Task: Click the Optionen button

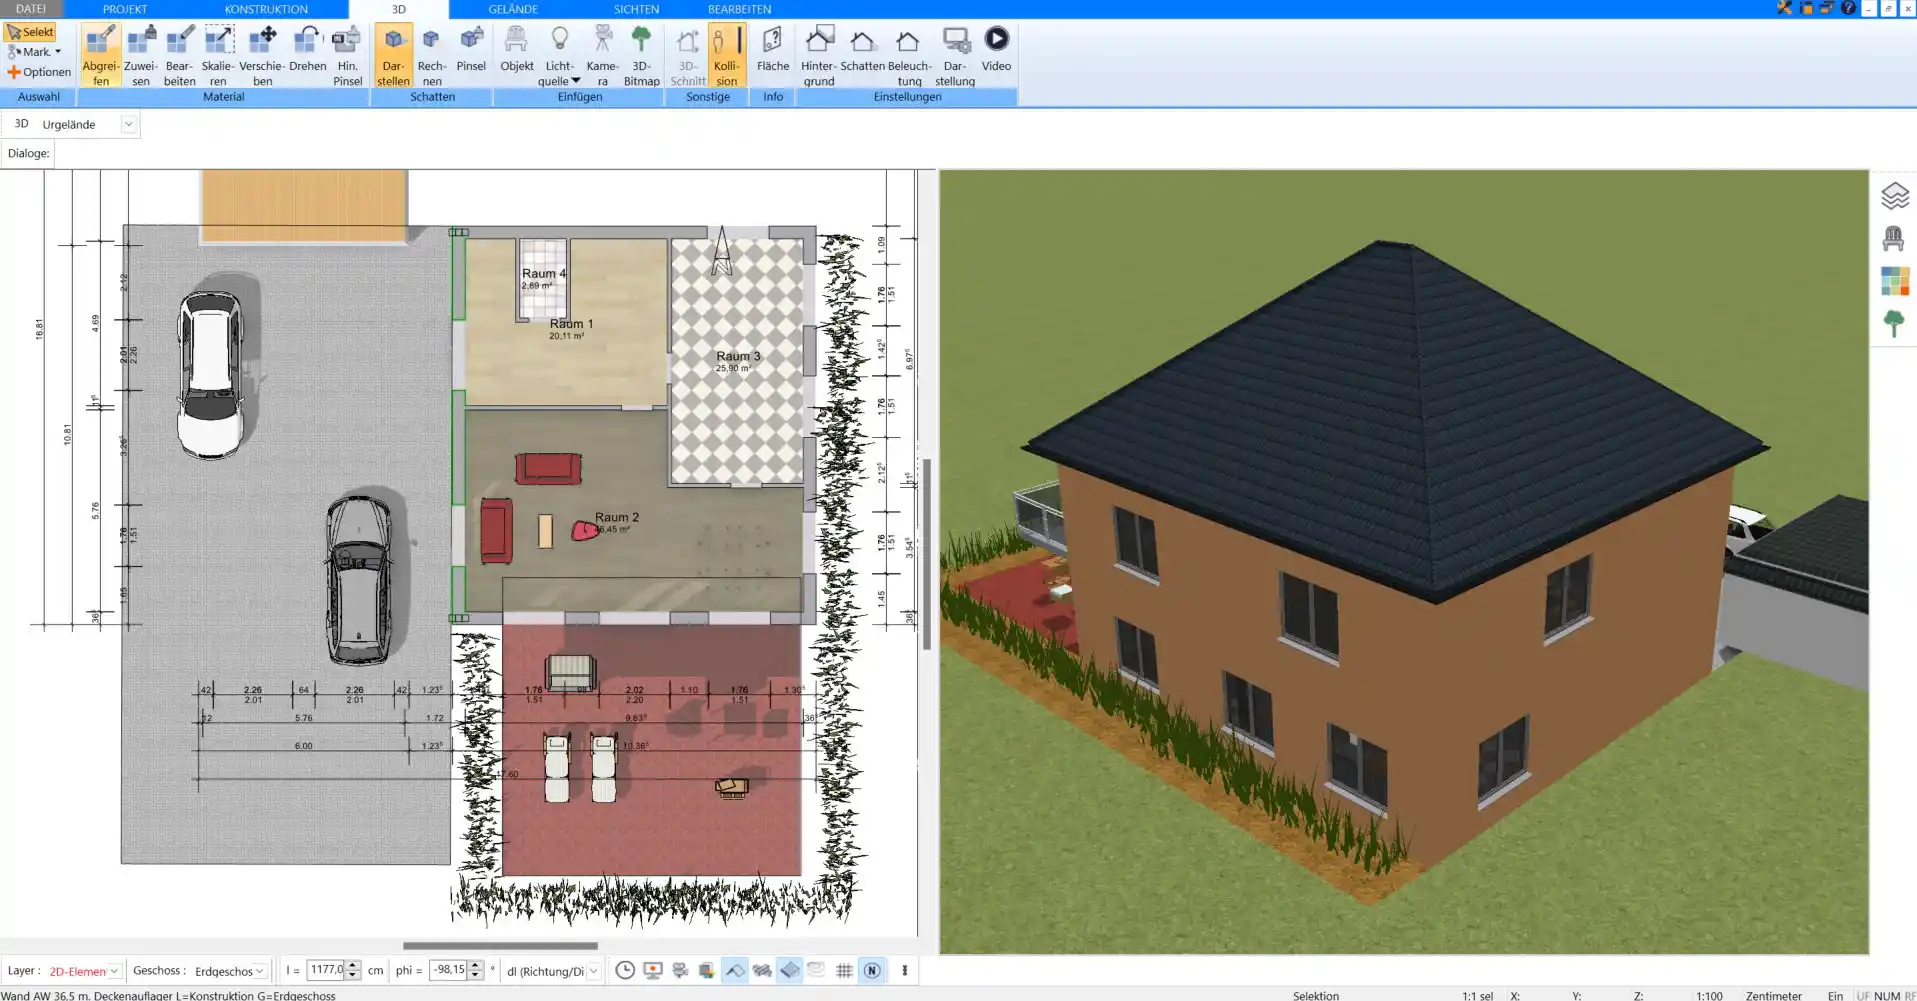Action: click(39, 72)
